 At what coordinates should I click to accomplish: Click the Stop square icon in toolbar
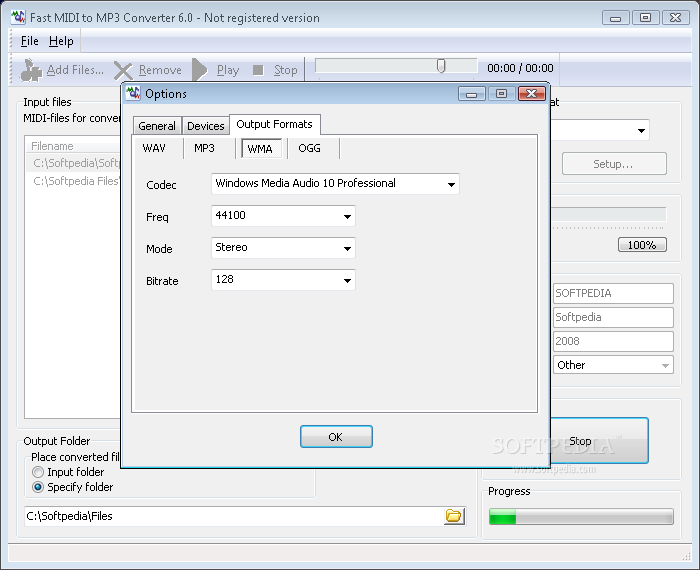[258, 70]
